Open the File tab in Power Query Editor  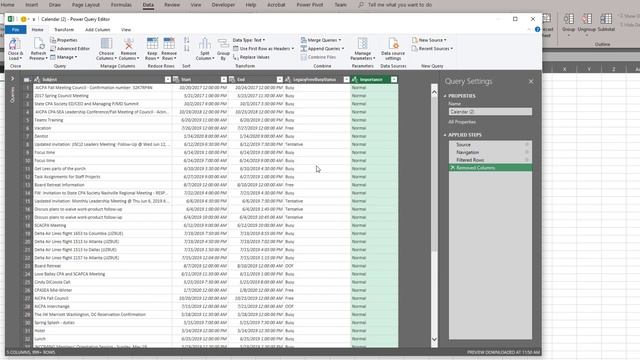point(16,30)
